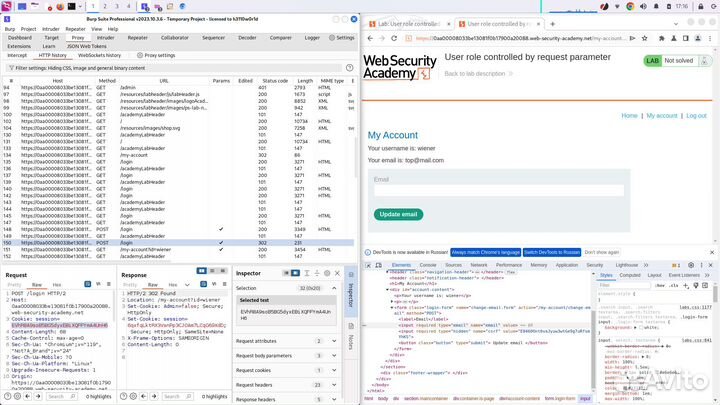The height and width of the screenshot is (405, 720).
Task: Click DevTools Styles filter field
Action: coord(624,286)
